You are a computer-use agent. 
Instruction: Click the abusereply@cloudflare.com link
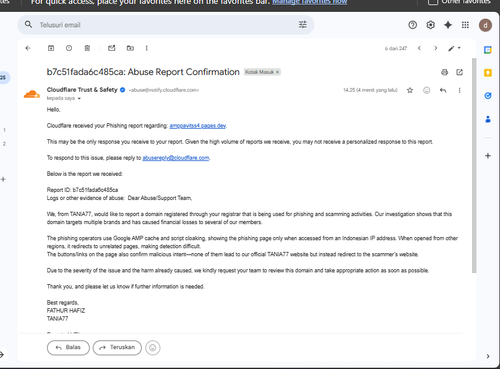(x=176, y=158)
